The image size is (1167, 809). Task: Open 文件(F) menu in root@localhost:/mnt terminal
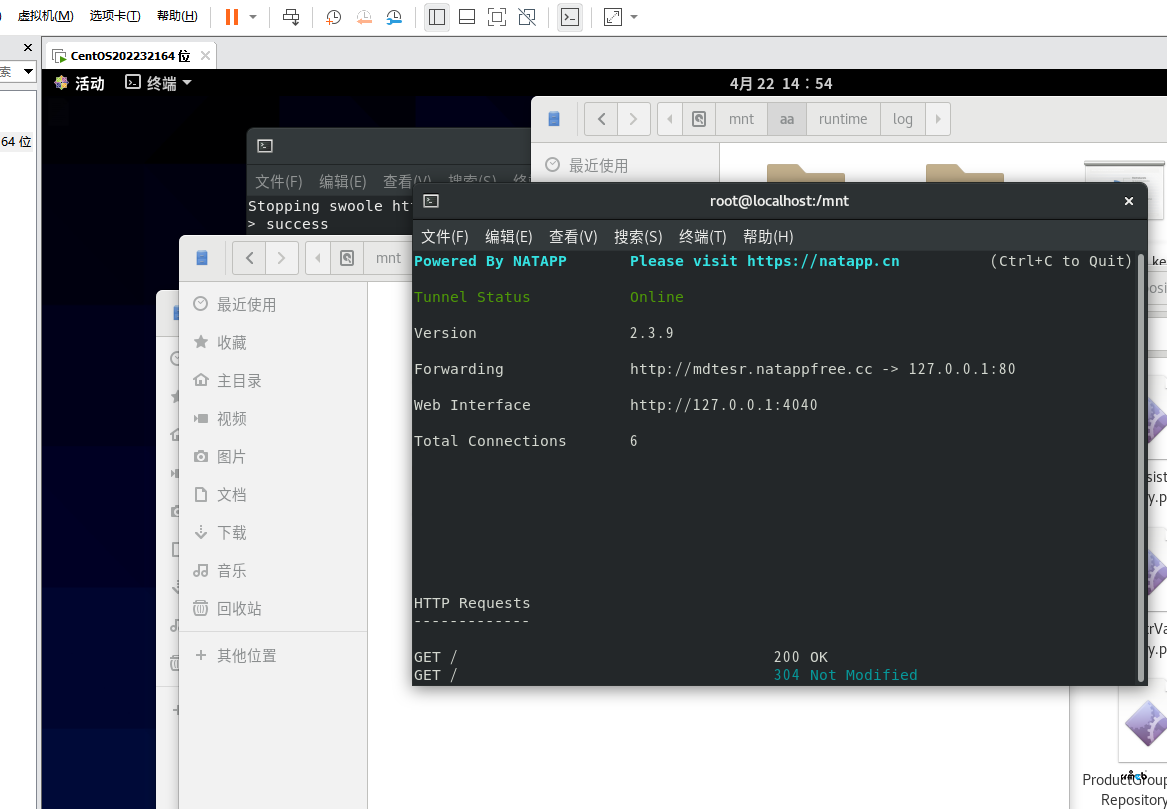pyautogui.click(x=445, y=237)
